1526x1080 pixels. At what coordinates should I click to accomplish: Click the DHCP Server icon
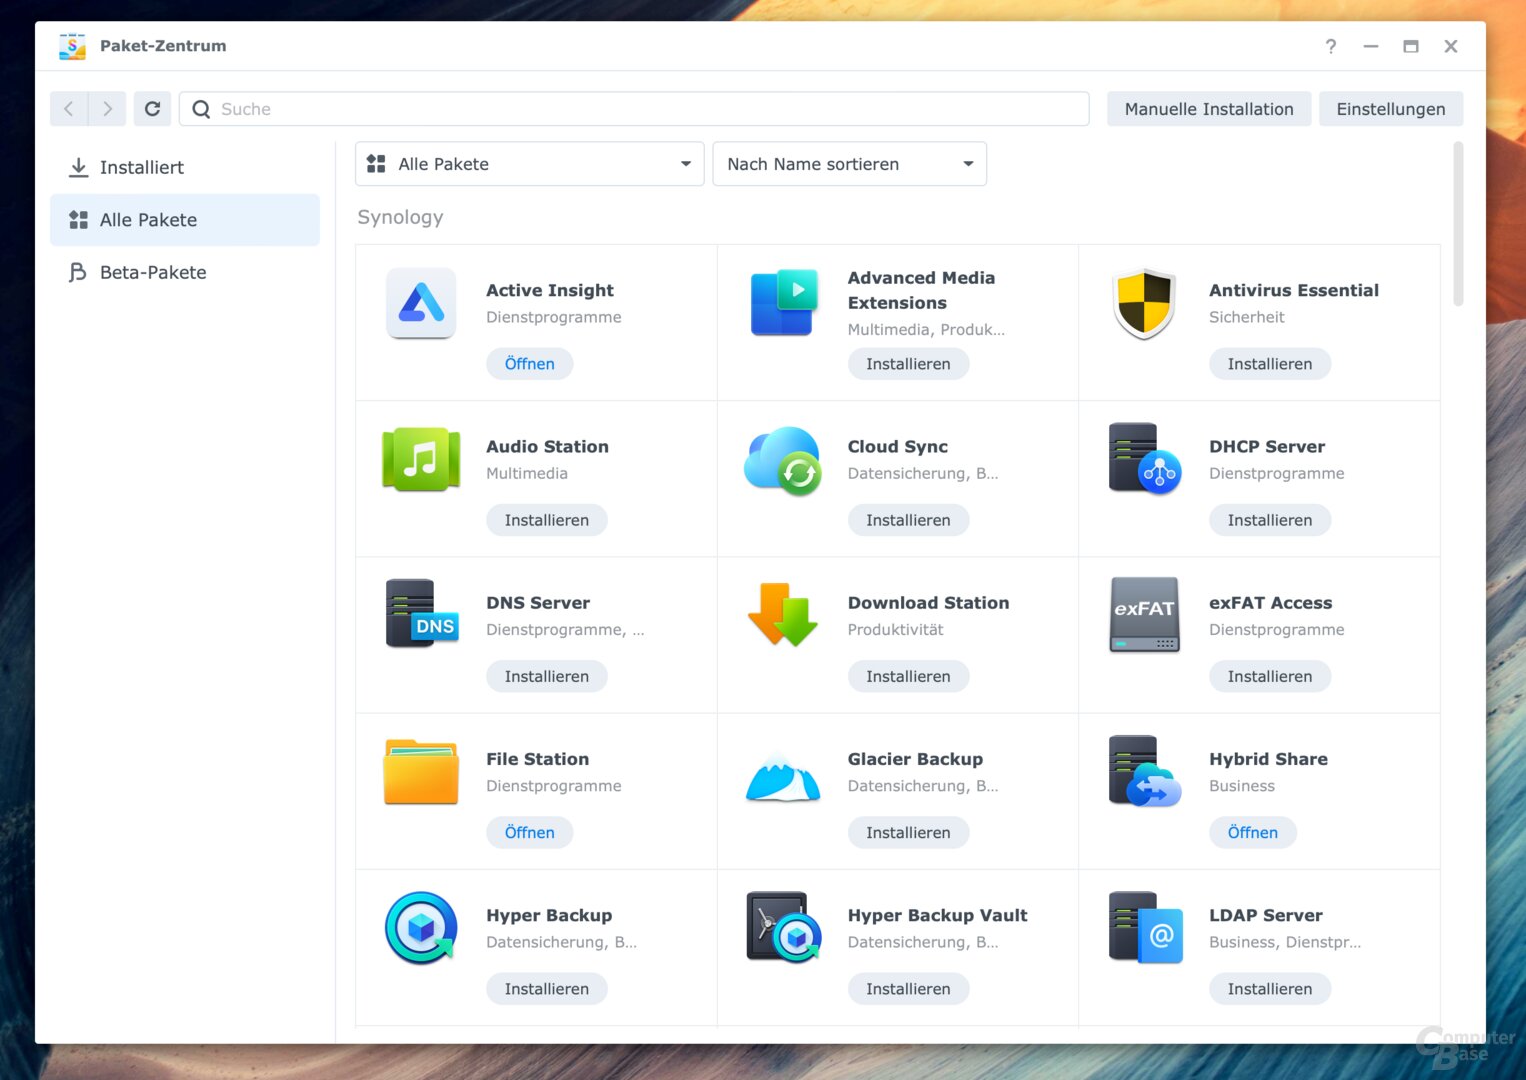tap(1144, 459)
